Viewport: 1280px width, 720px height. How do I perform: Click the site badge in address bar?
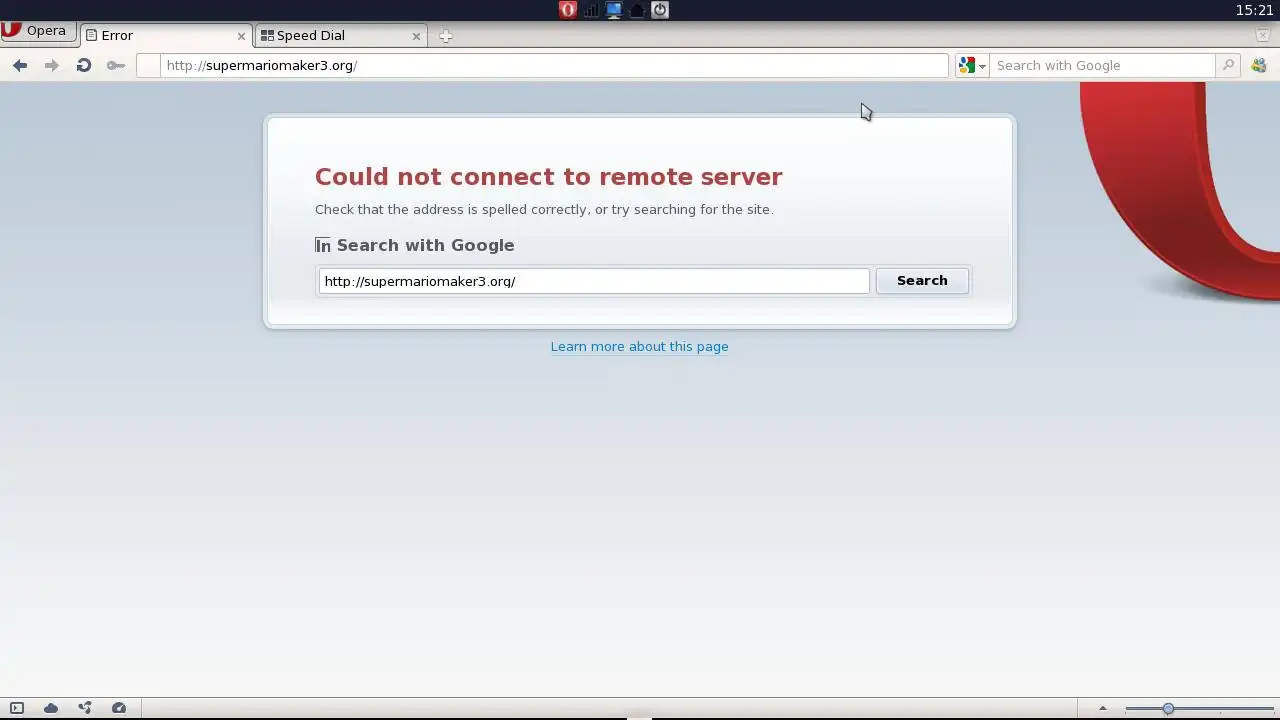click(148, 65)
